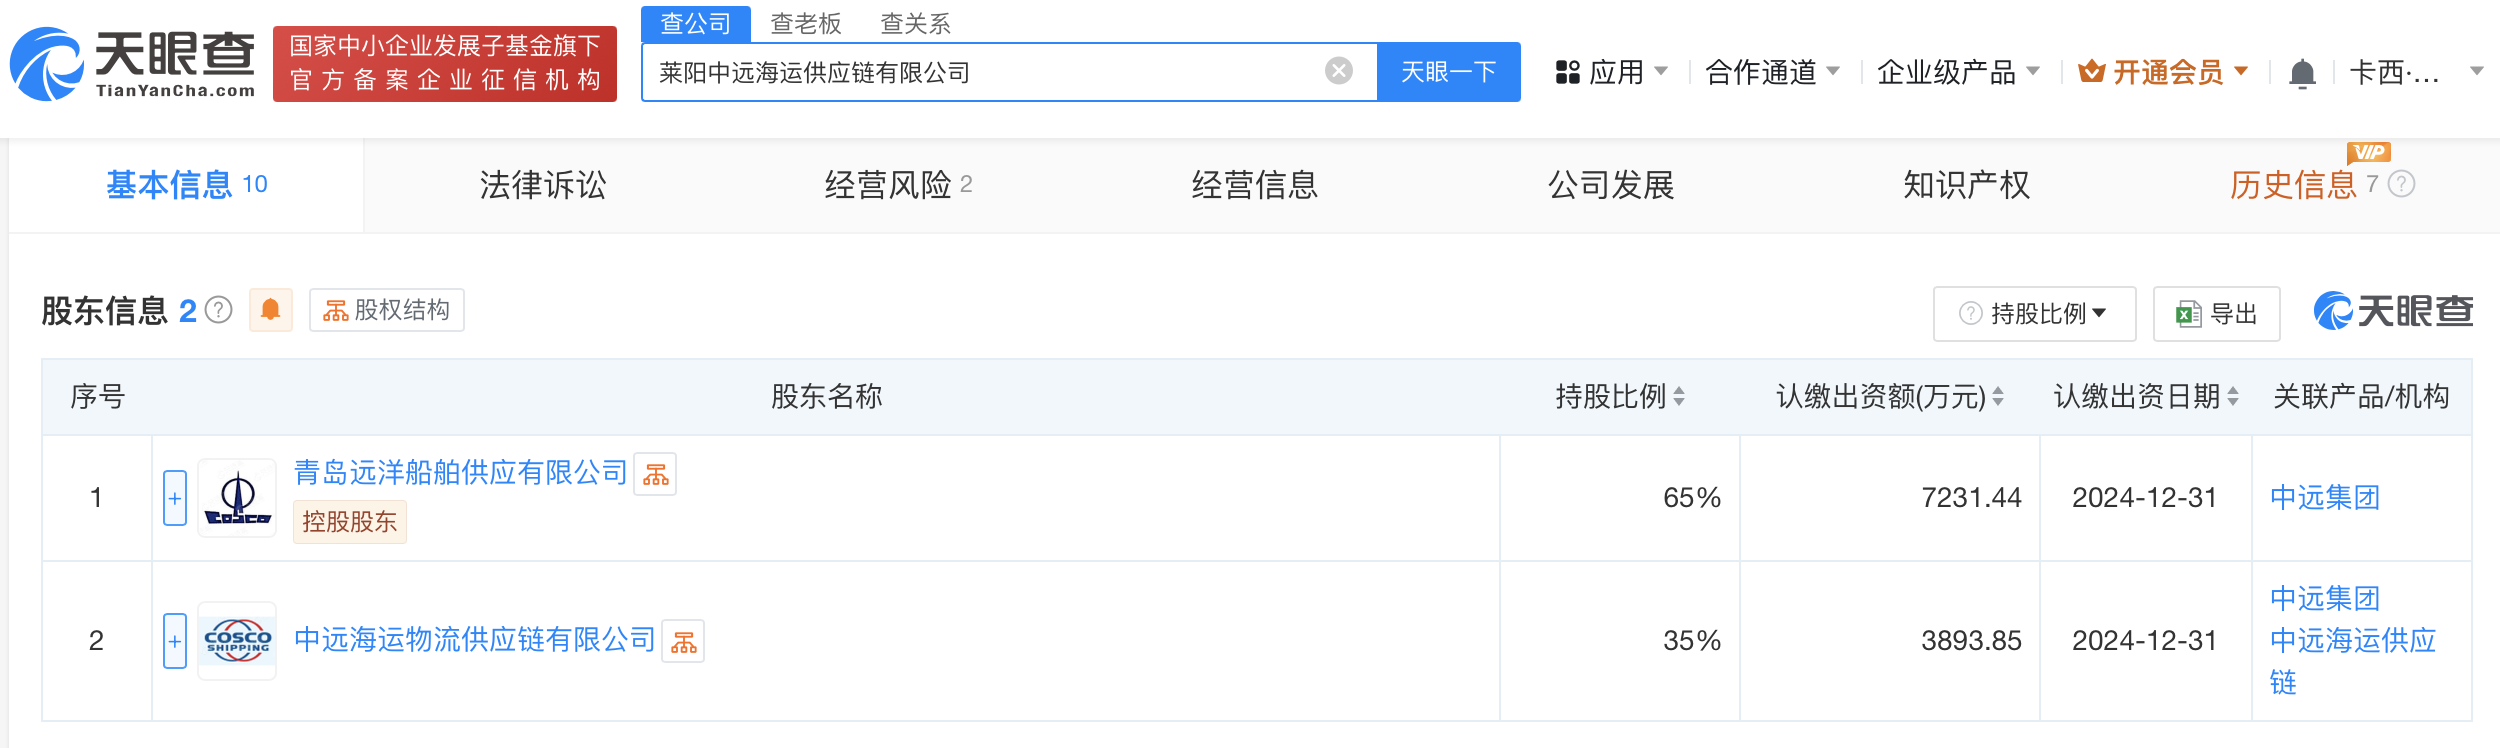Screen dimensions: 2500x748
Task: Click the 序号 column header
Action: (97, 397)
